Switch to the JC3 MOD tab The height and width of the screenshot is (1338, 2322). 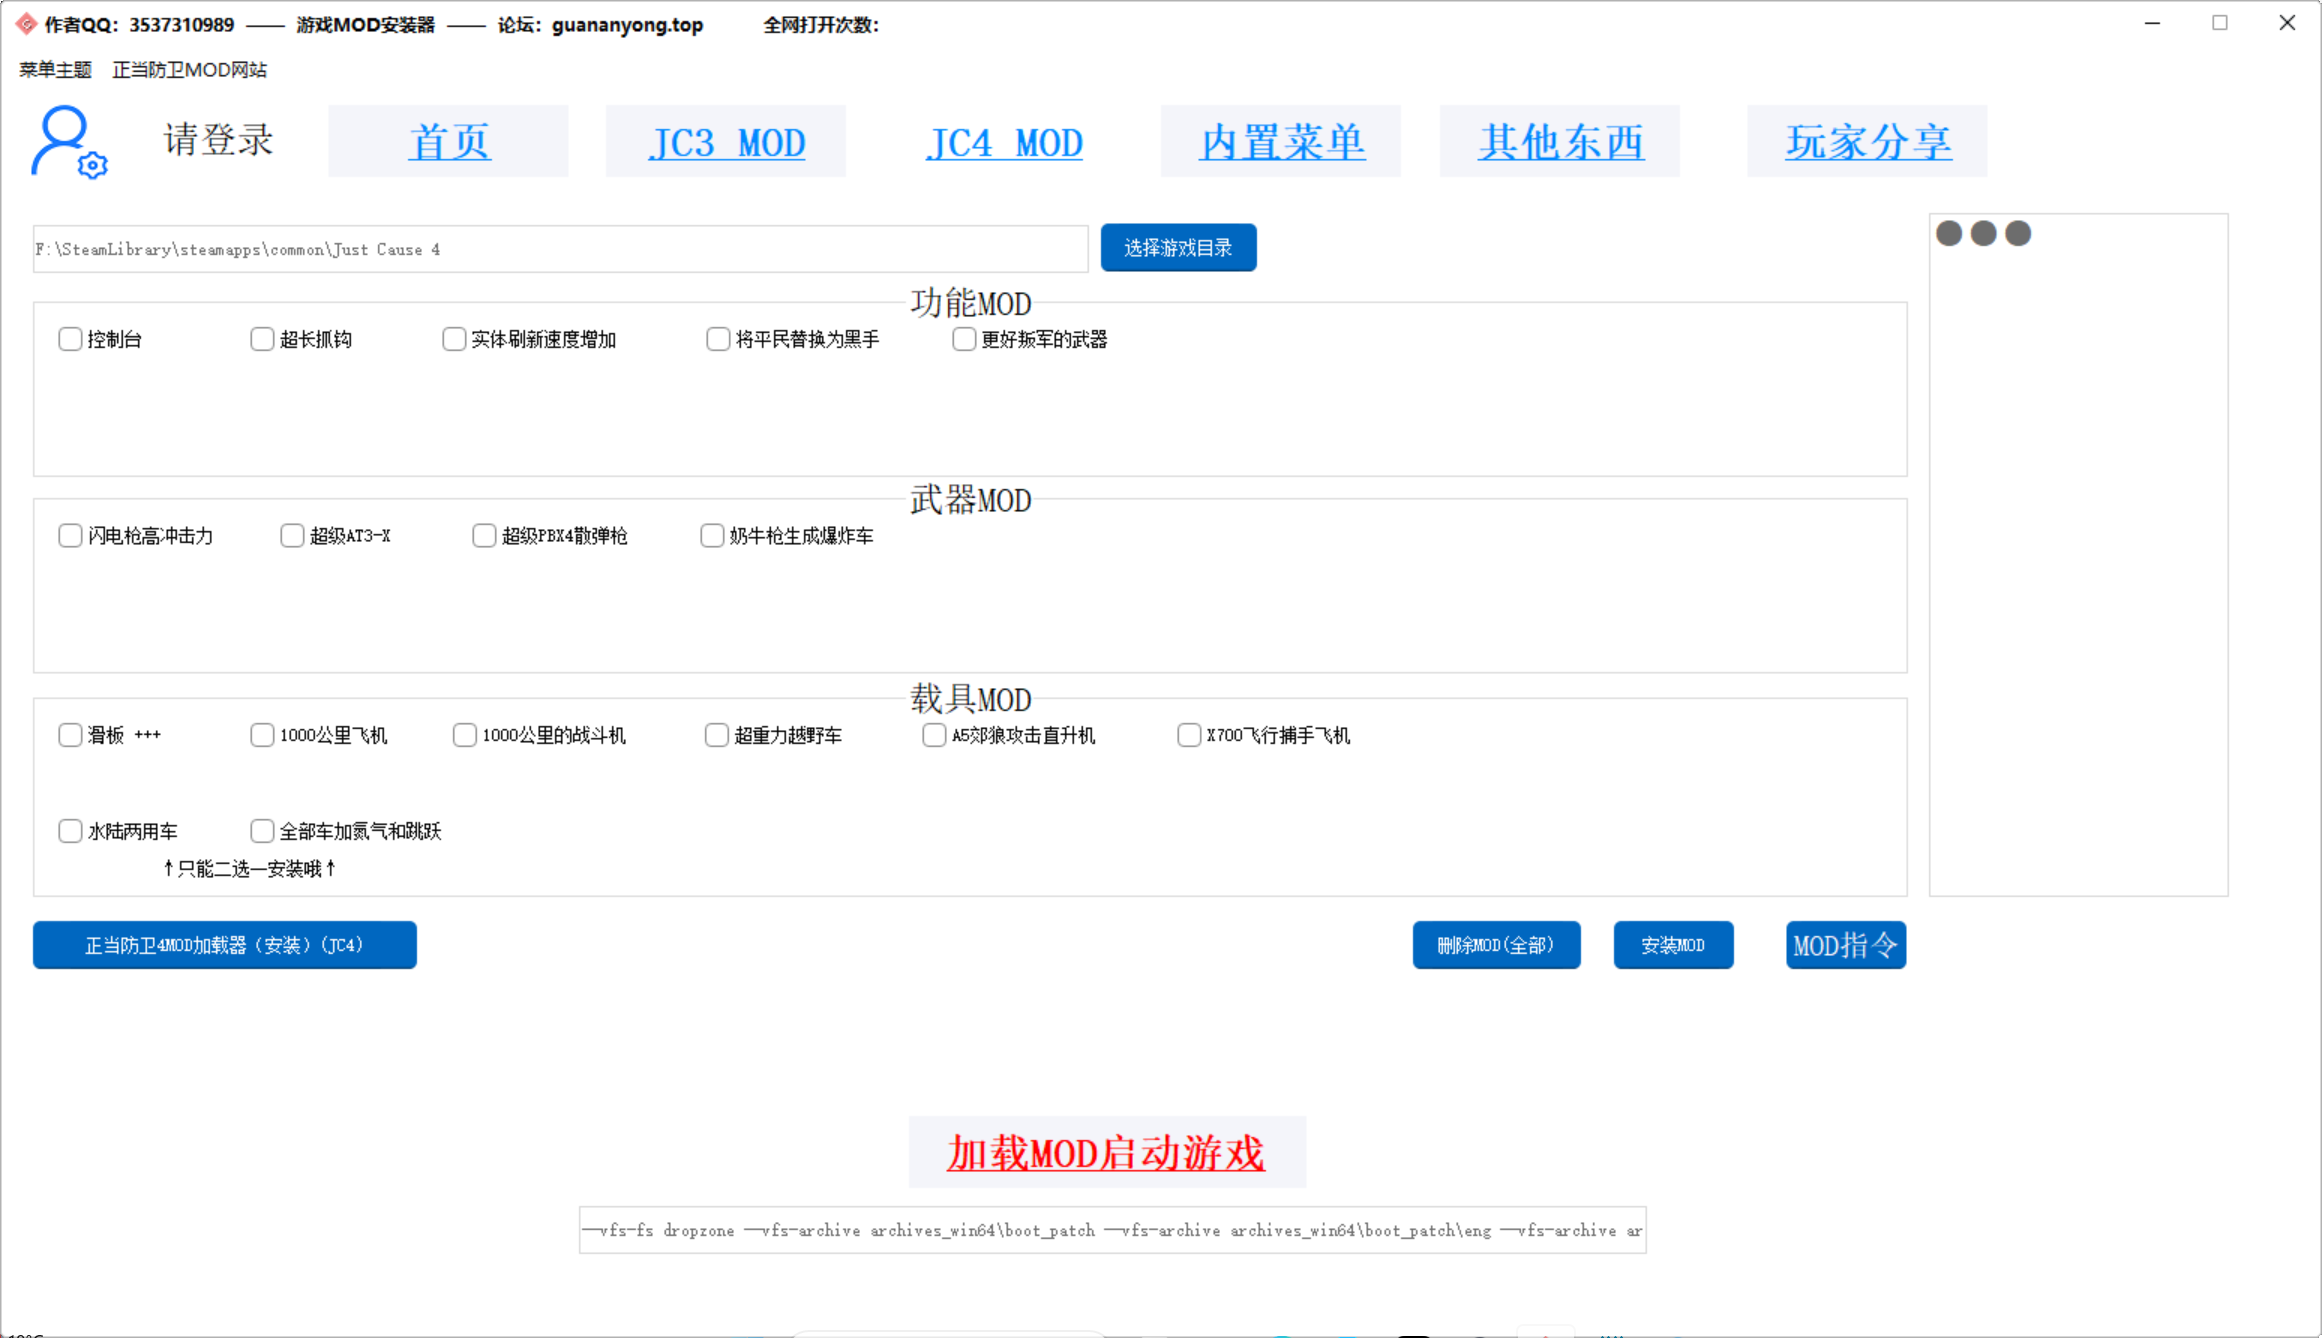726,141
